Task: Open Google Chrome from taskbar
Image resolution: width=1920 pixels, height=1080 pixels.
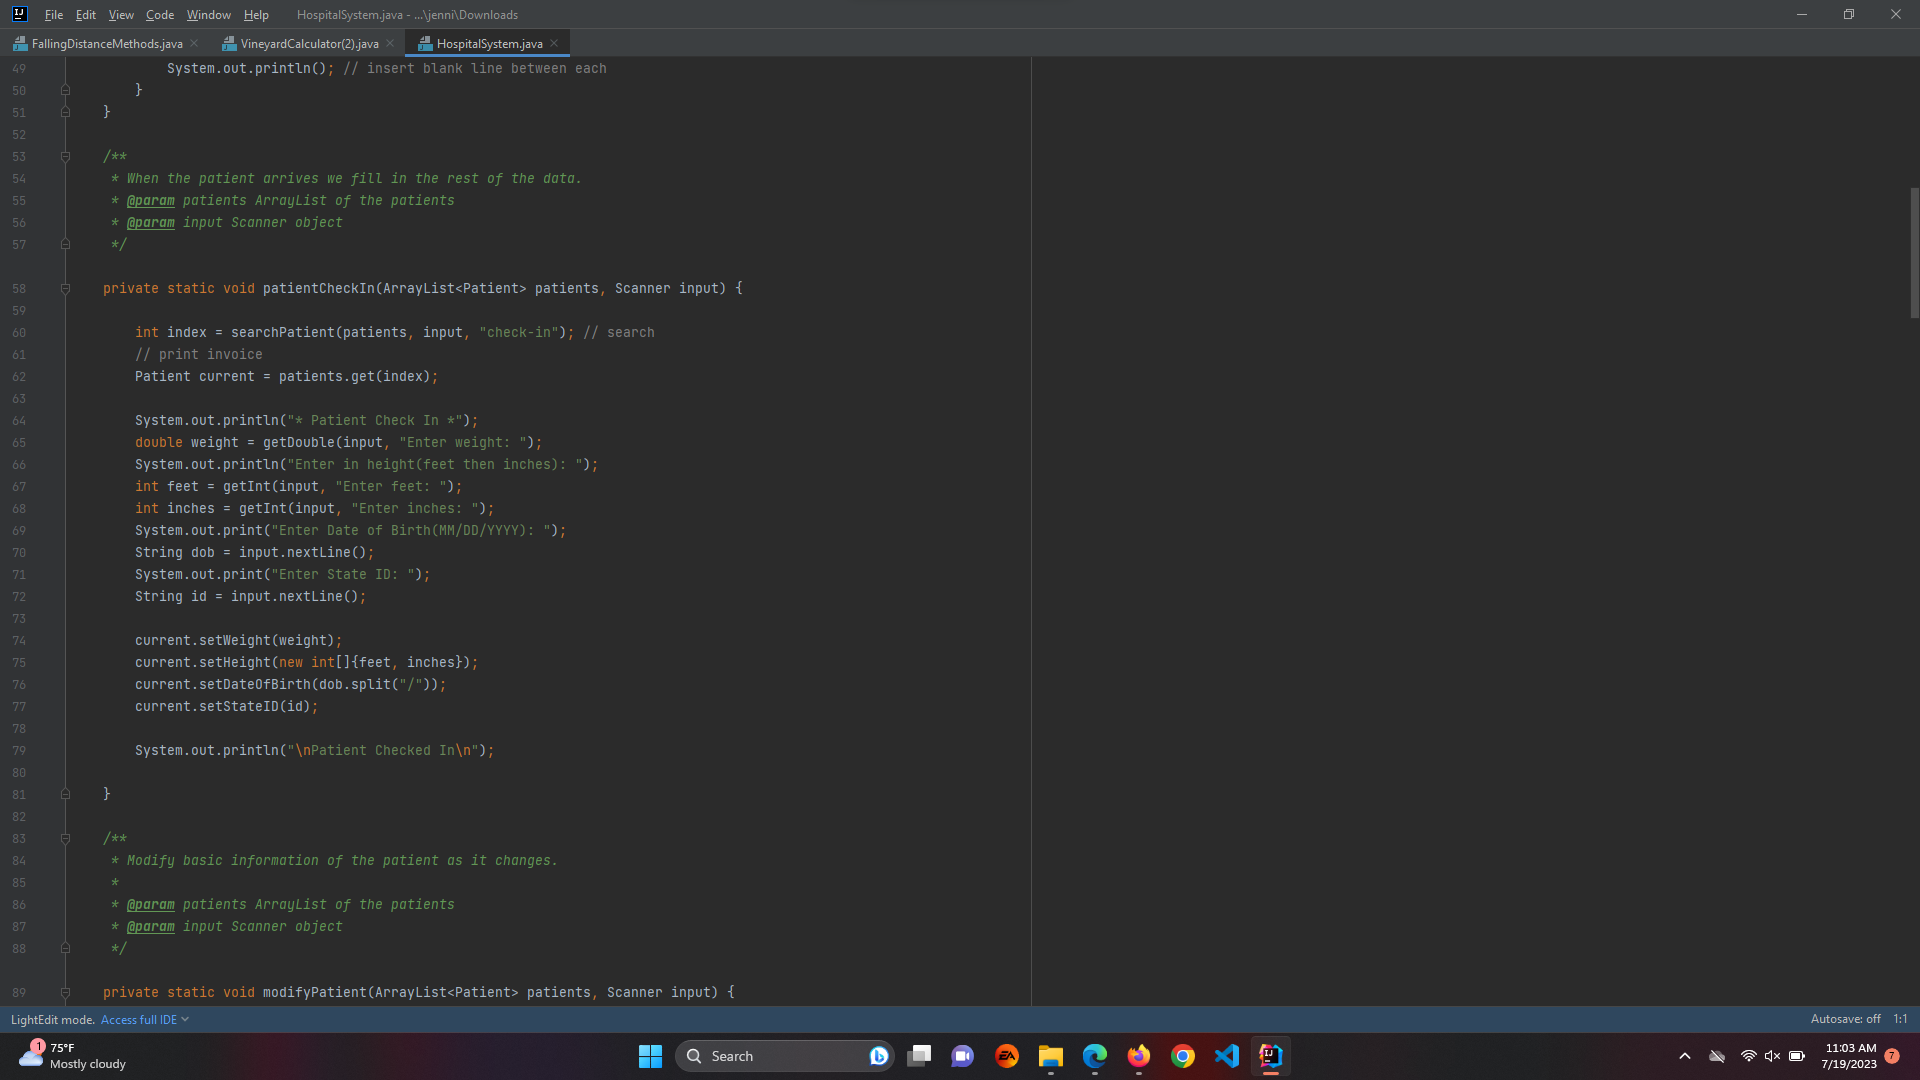Action: click(x=1183, y=1056)
